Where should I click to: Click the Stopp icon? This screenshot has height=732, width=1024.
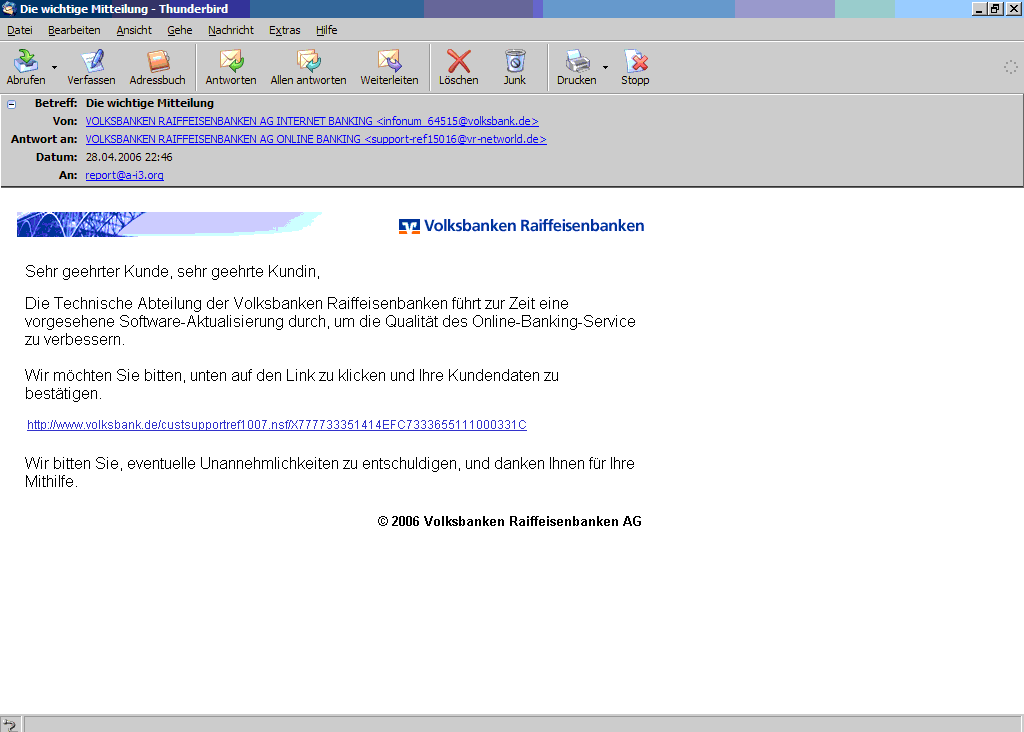(635, 61)
